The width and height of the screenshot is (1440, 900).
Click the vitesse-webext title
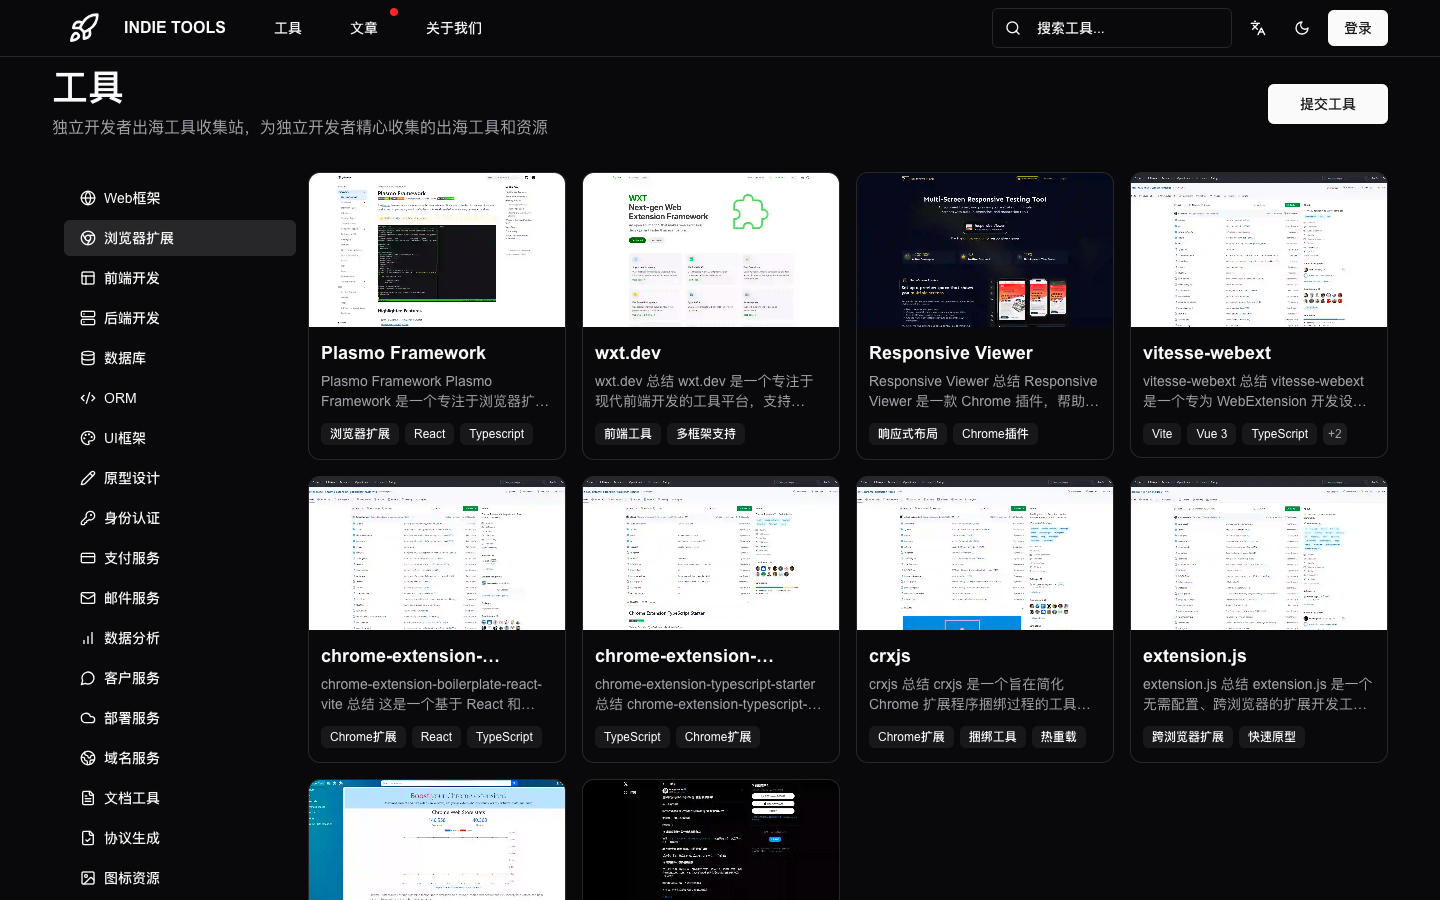[x=1207, y=353]
